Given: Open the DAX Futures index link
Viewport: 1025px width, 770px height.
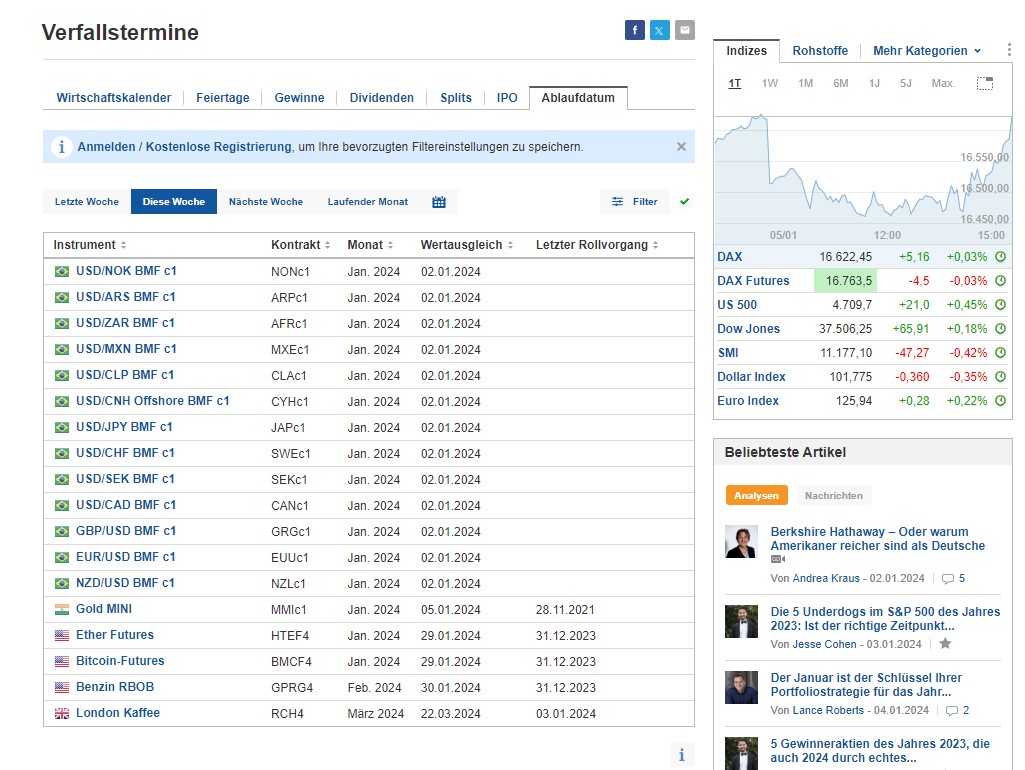Looking at the screenshot, I should pyautogui.click(x=753, y=281).
